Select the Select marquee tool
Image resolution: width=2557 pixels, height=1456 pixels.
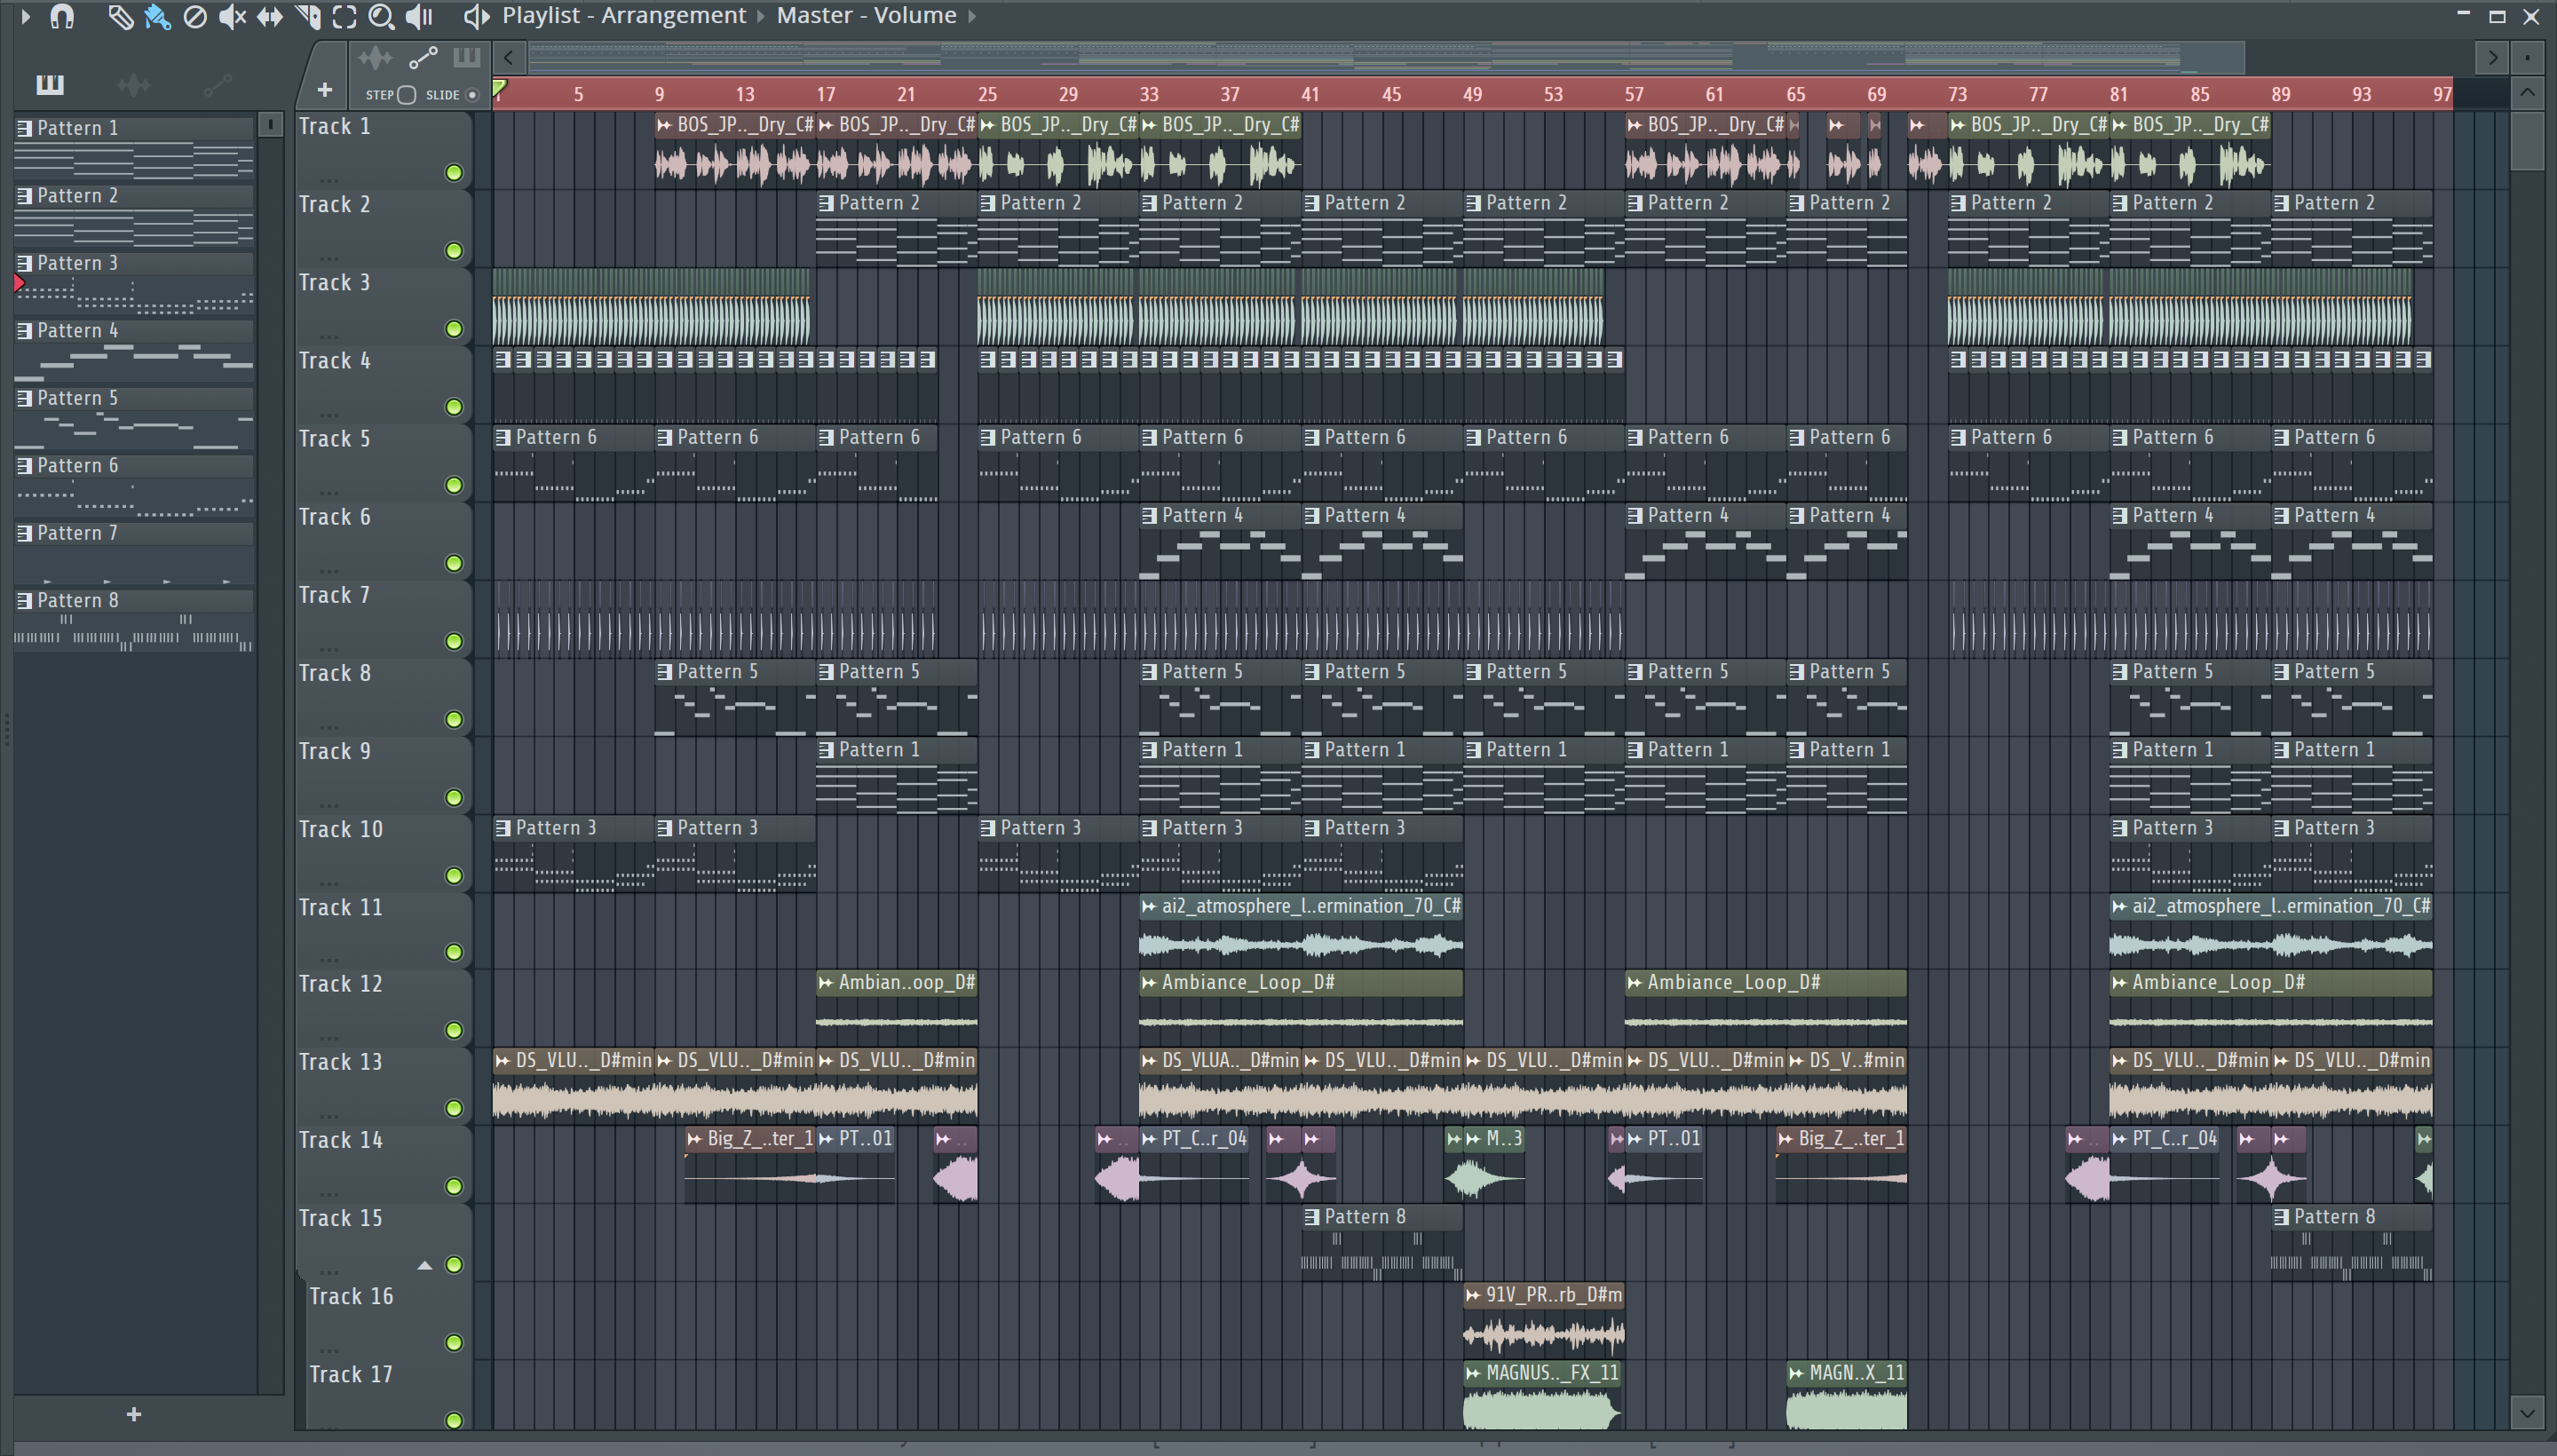[x=344, y=16]
